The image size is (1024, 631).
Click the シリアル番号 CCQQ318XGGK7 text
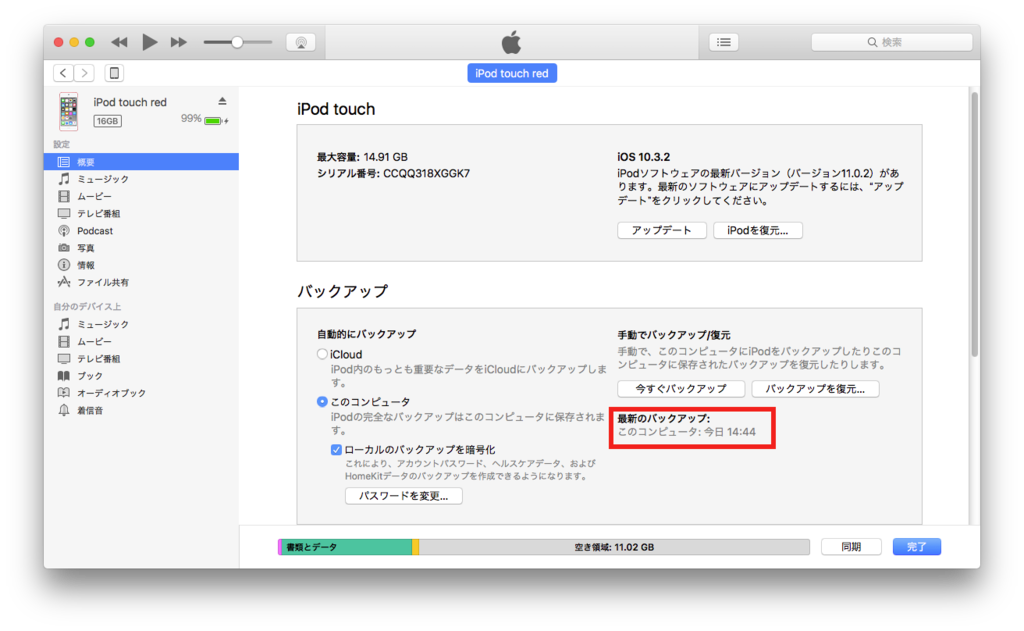click(393, 173)
